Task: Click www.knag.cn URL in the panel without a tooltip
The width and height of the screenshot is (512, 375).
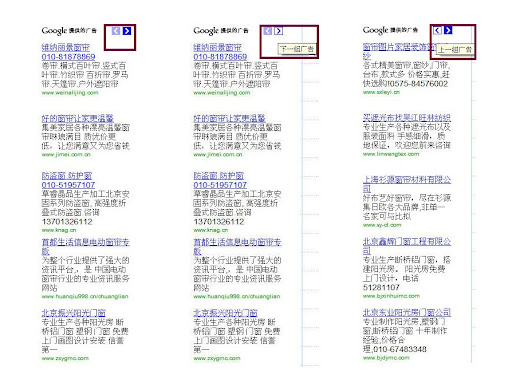Action: pyautogui.click(x=59, y=230)
